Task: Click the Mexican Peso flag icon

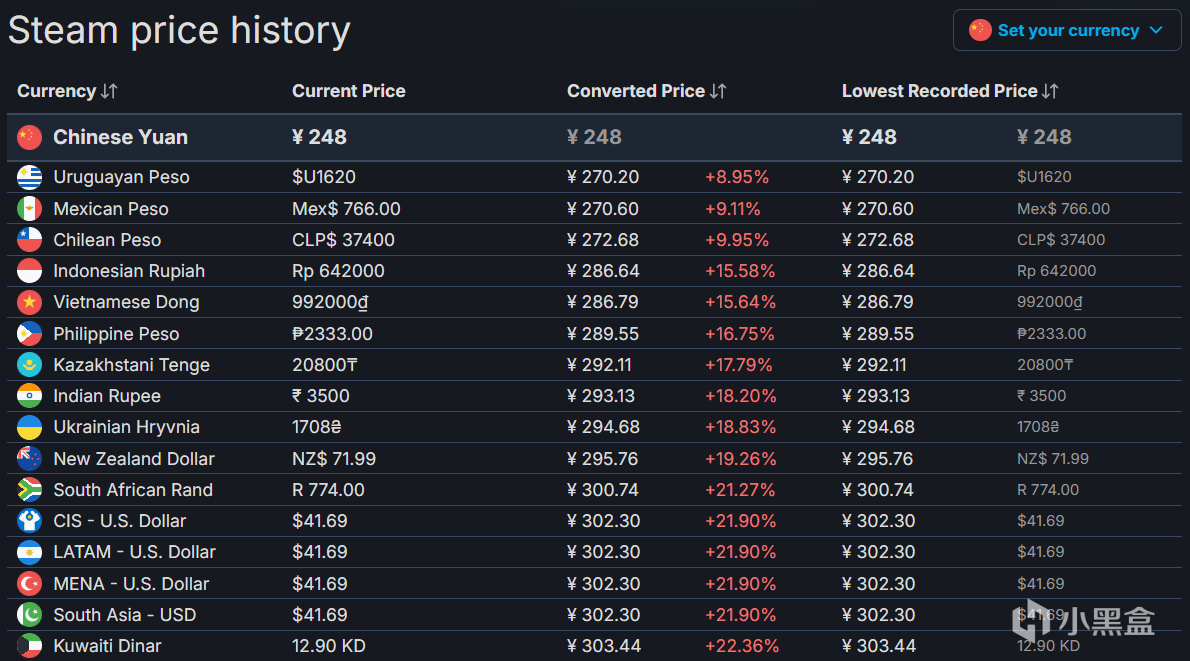Action: tap(29, 209)
